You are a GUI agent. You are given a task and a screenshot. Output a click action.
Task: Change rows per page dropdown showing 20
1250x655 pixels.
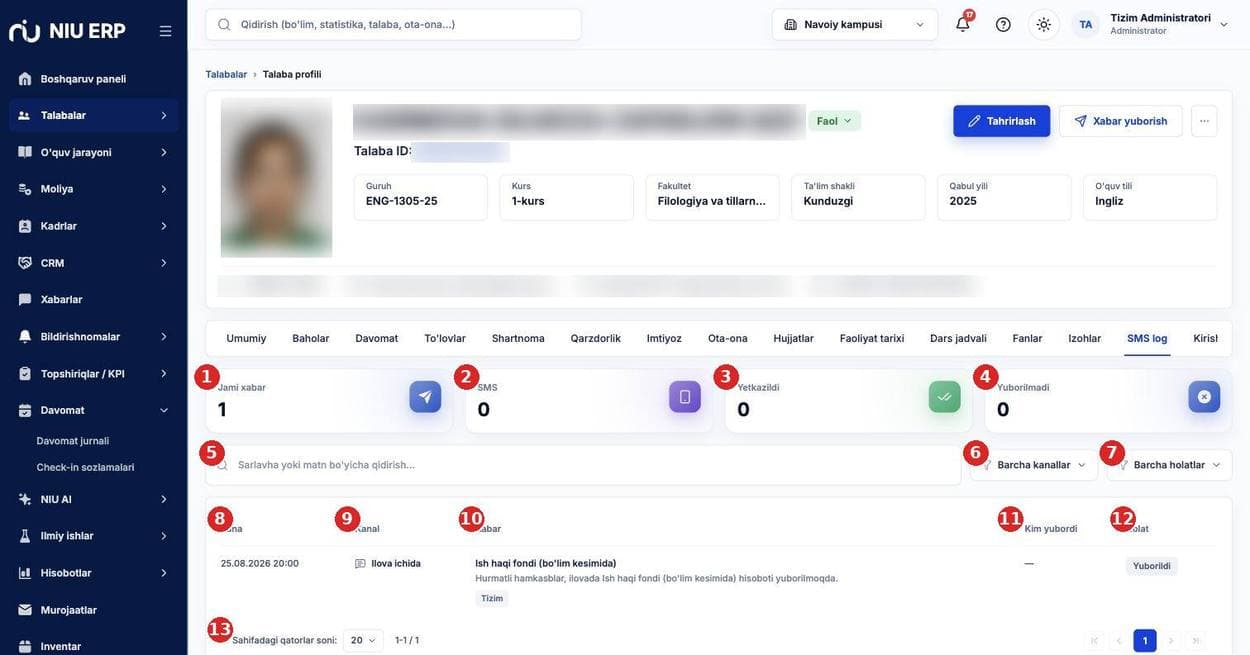[363, 640]
